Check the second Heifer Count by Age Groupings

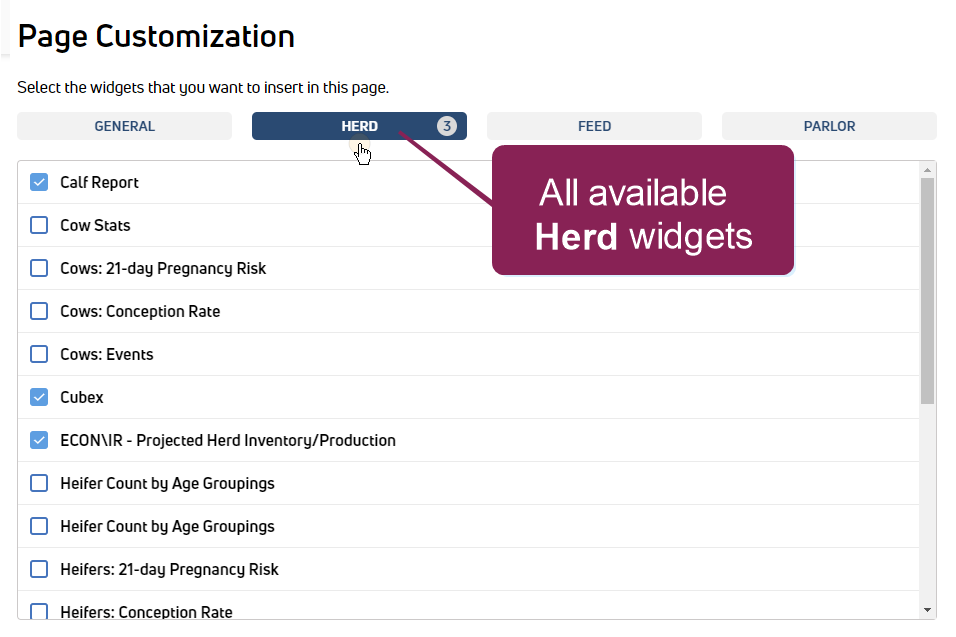(x=39, y=526)
